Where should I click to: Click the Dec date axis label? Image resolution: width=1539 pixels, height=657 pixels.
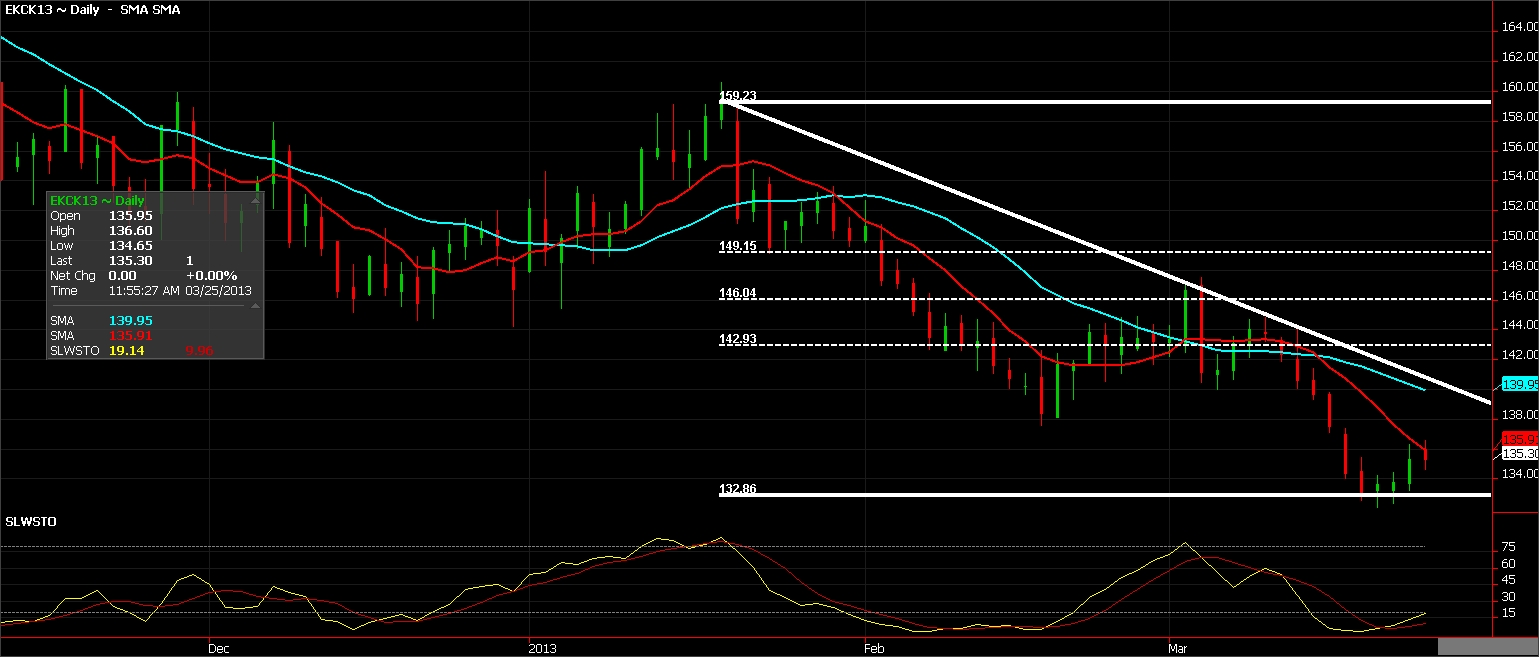coord(220,648)
